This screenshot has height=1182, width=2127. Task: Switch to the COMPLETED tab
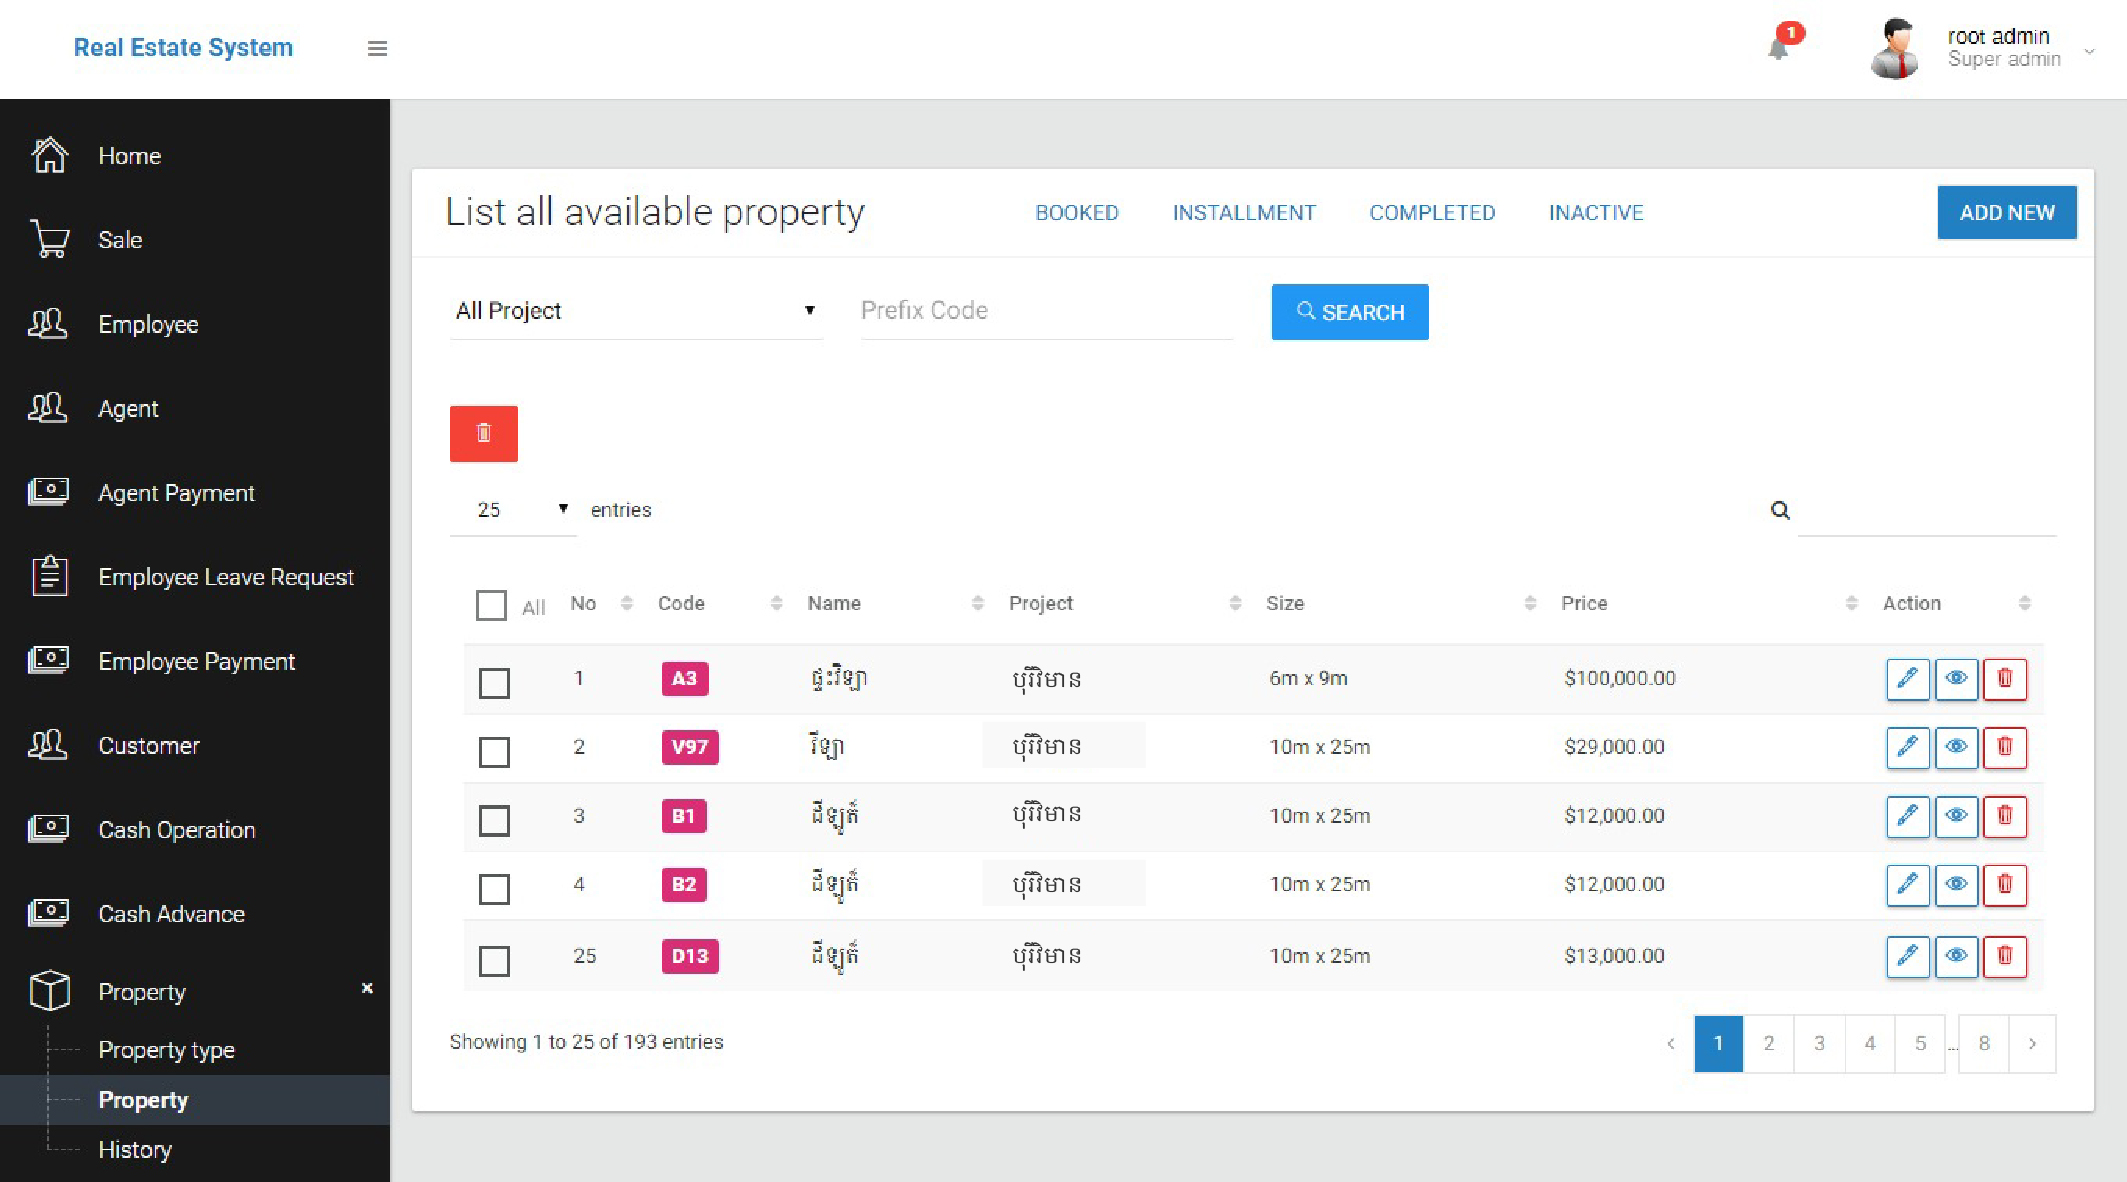[x=1432, y=213]
